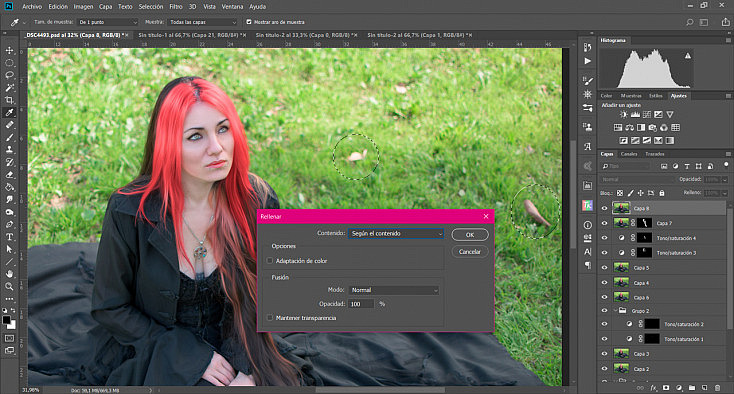734x394 pixels.
Task: Select the Magic Wand tool
Action: [9, 88]
